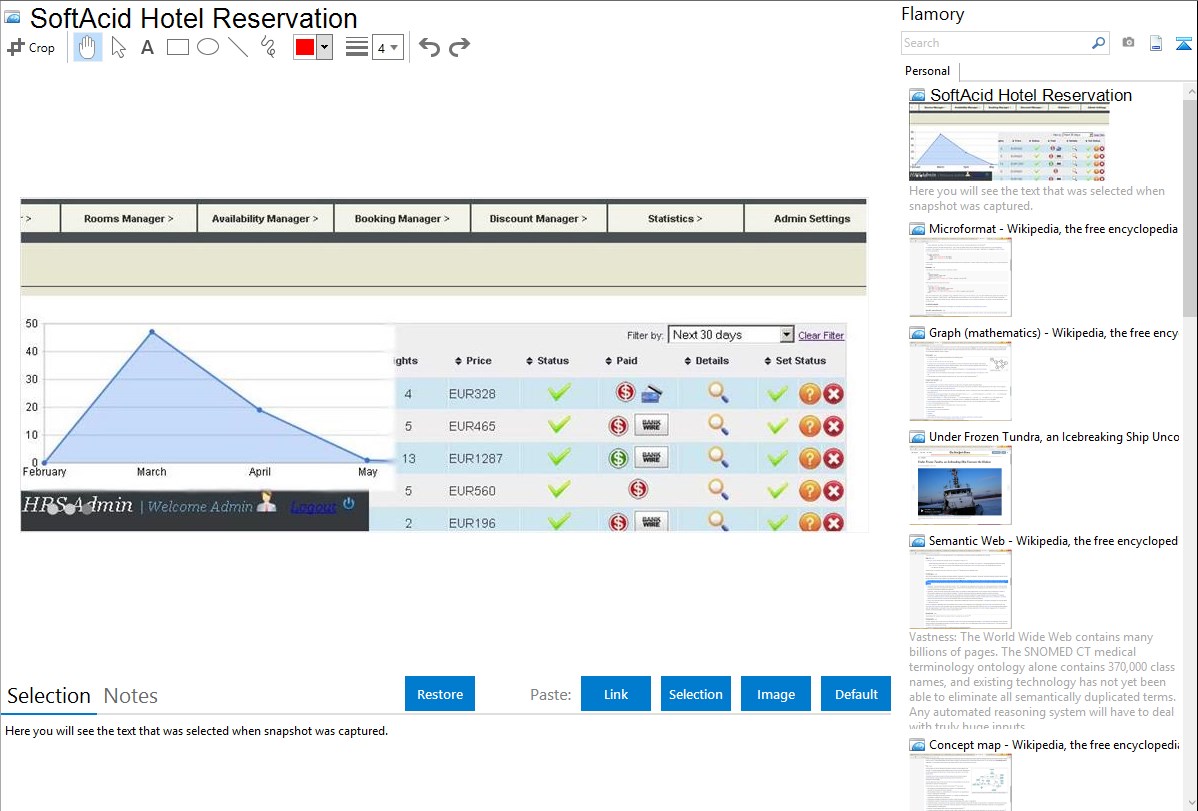
Task: Sort by Set Status column header
Action: [795, 361]
